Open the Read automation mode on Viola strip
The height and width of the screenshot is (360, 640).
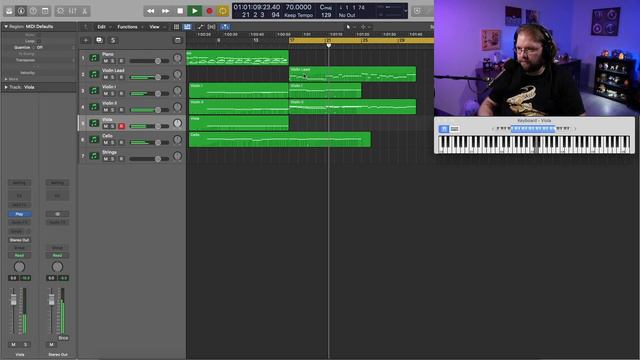point(19,256)
